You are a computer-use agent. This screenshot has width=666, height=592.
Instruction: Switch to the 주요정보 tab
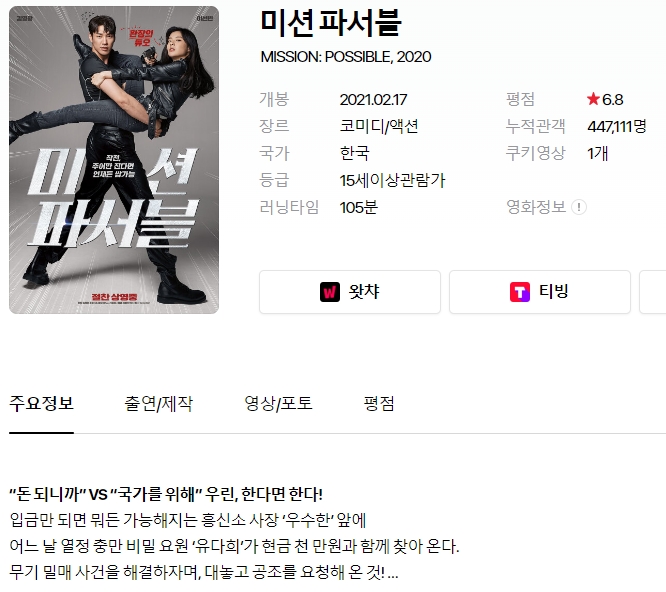pyautogui.click(x=41, y=403)
